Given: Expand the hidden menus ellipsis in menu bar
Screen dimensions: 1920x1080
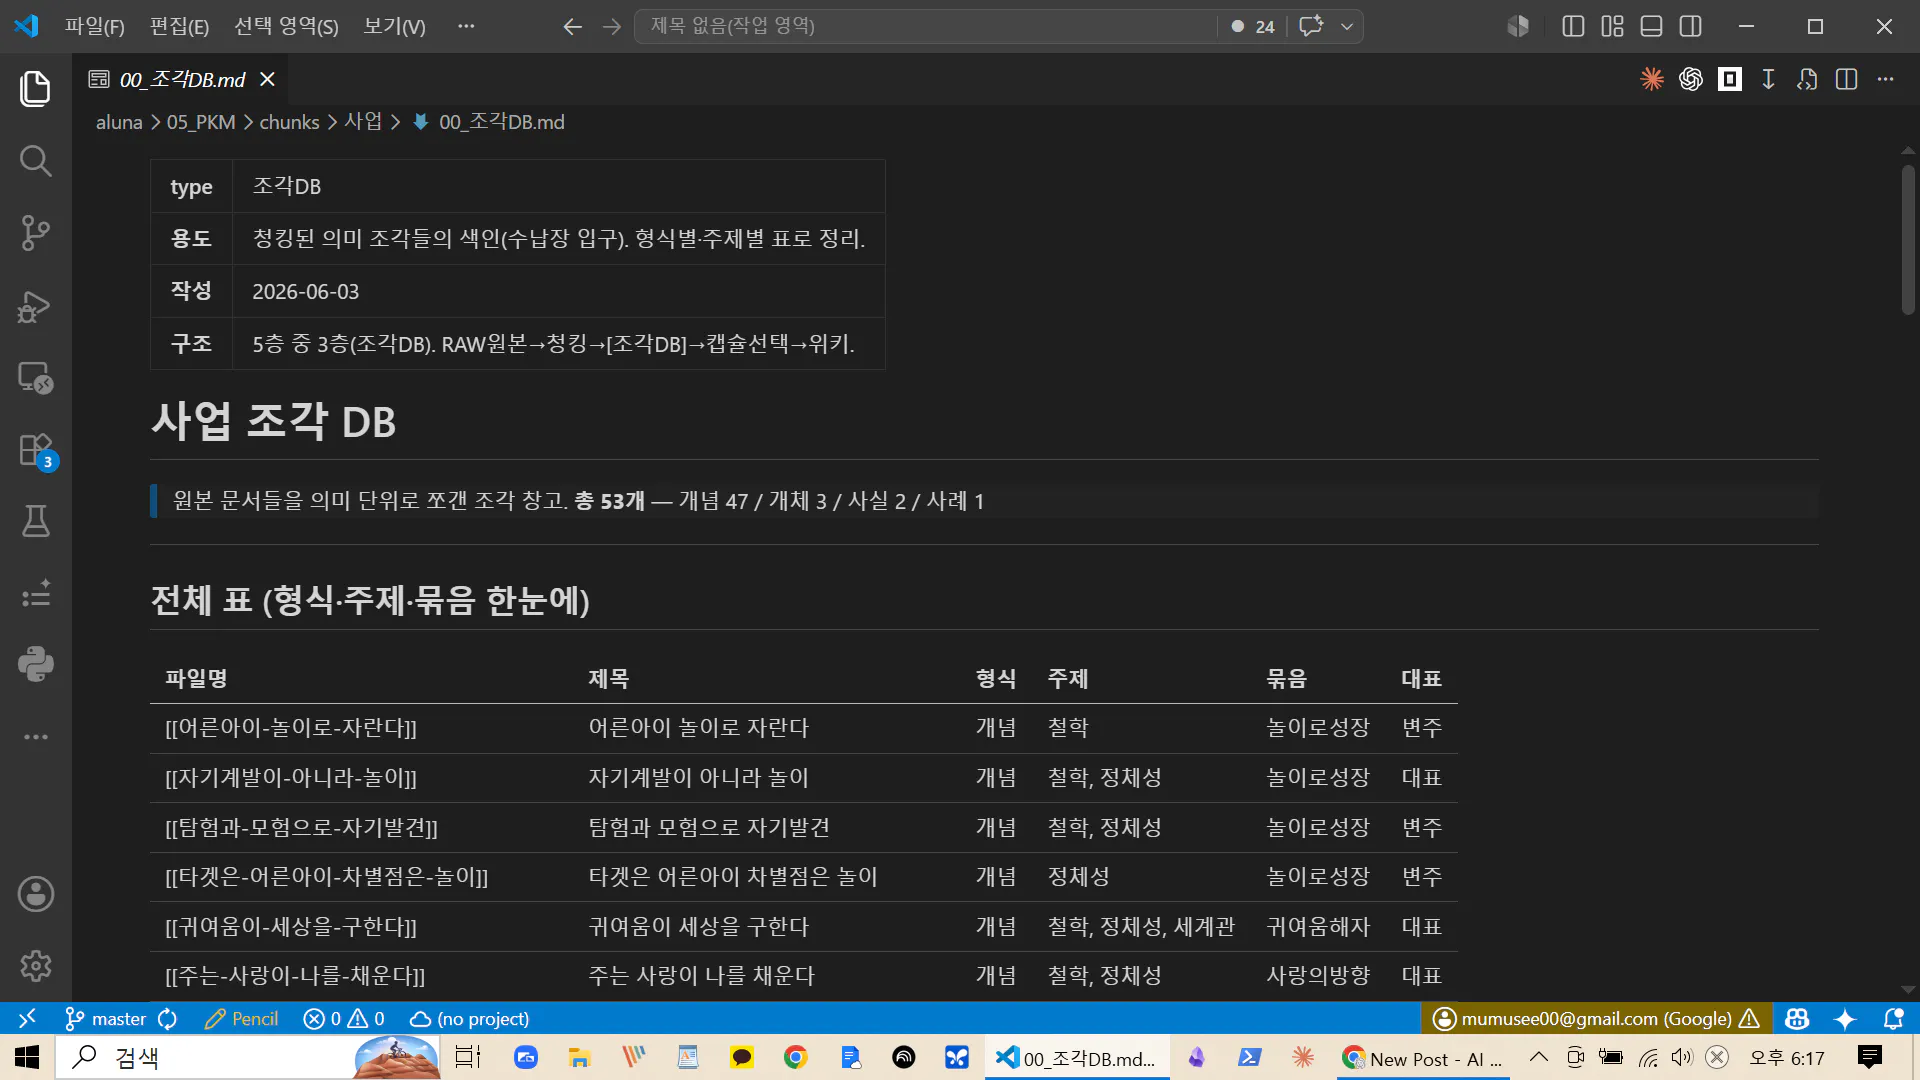Looking at the screenshot, I should click(466, 26).
